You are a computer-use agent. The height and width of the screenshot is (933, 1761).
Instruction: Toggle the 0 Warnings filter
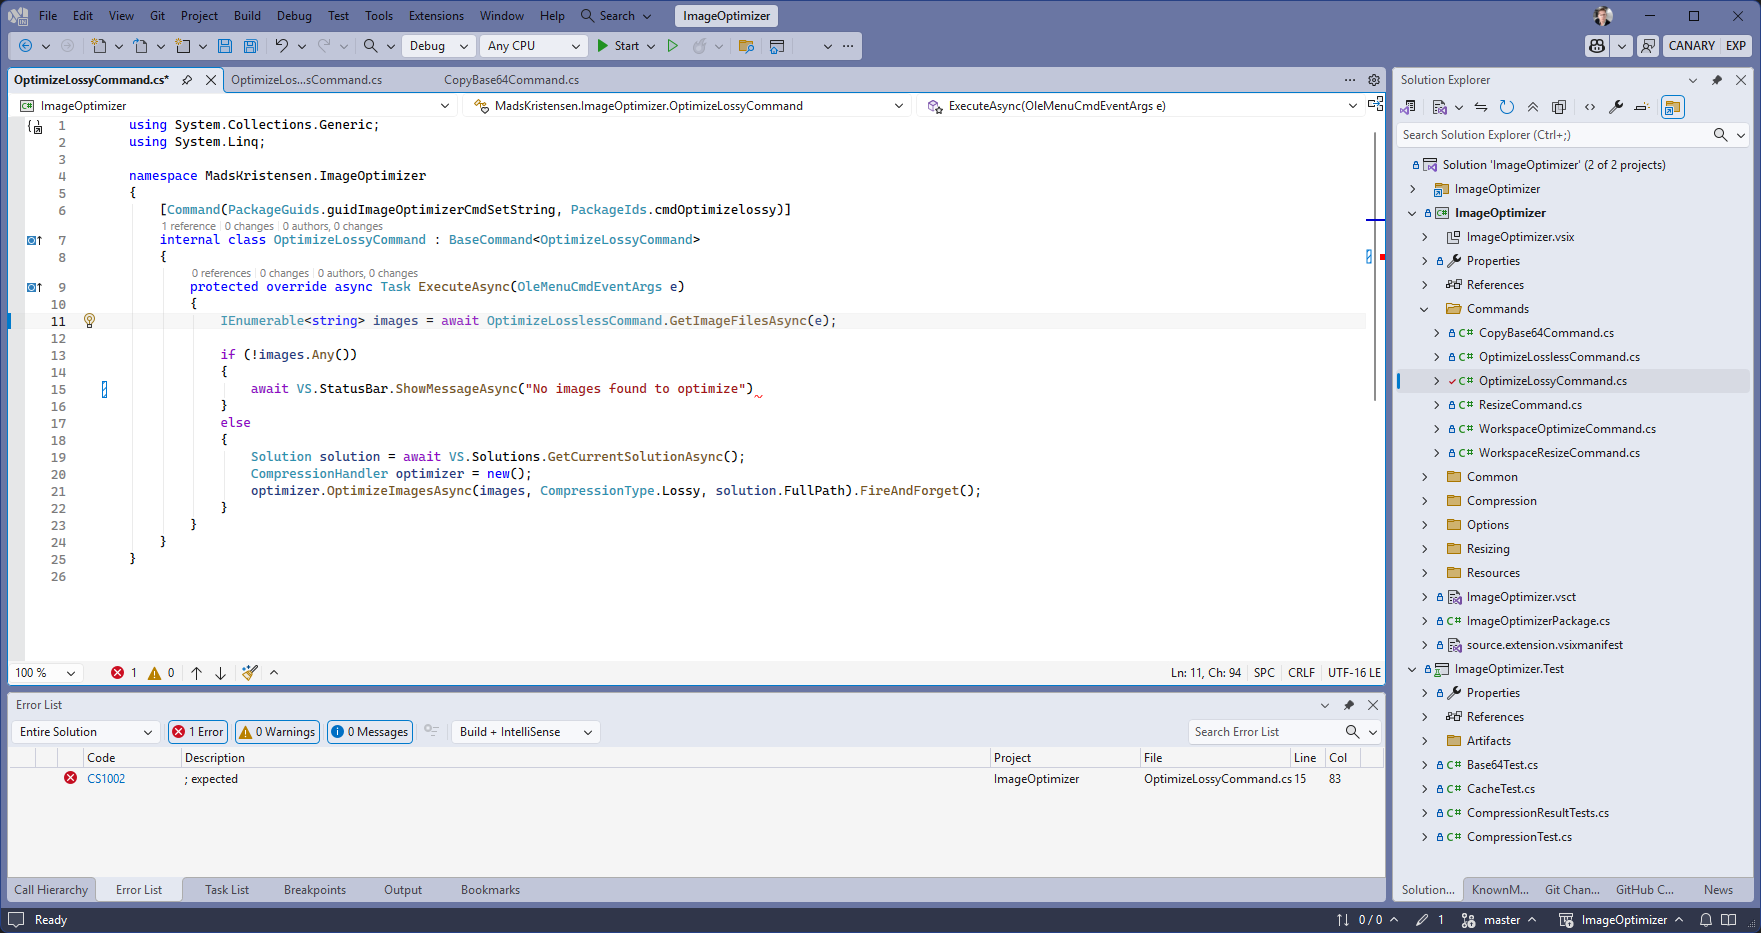coord(278,732)
